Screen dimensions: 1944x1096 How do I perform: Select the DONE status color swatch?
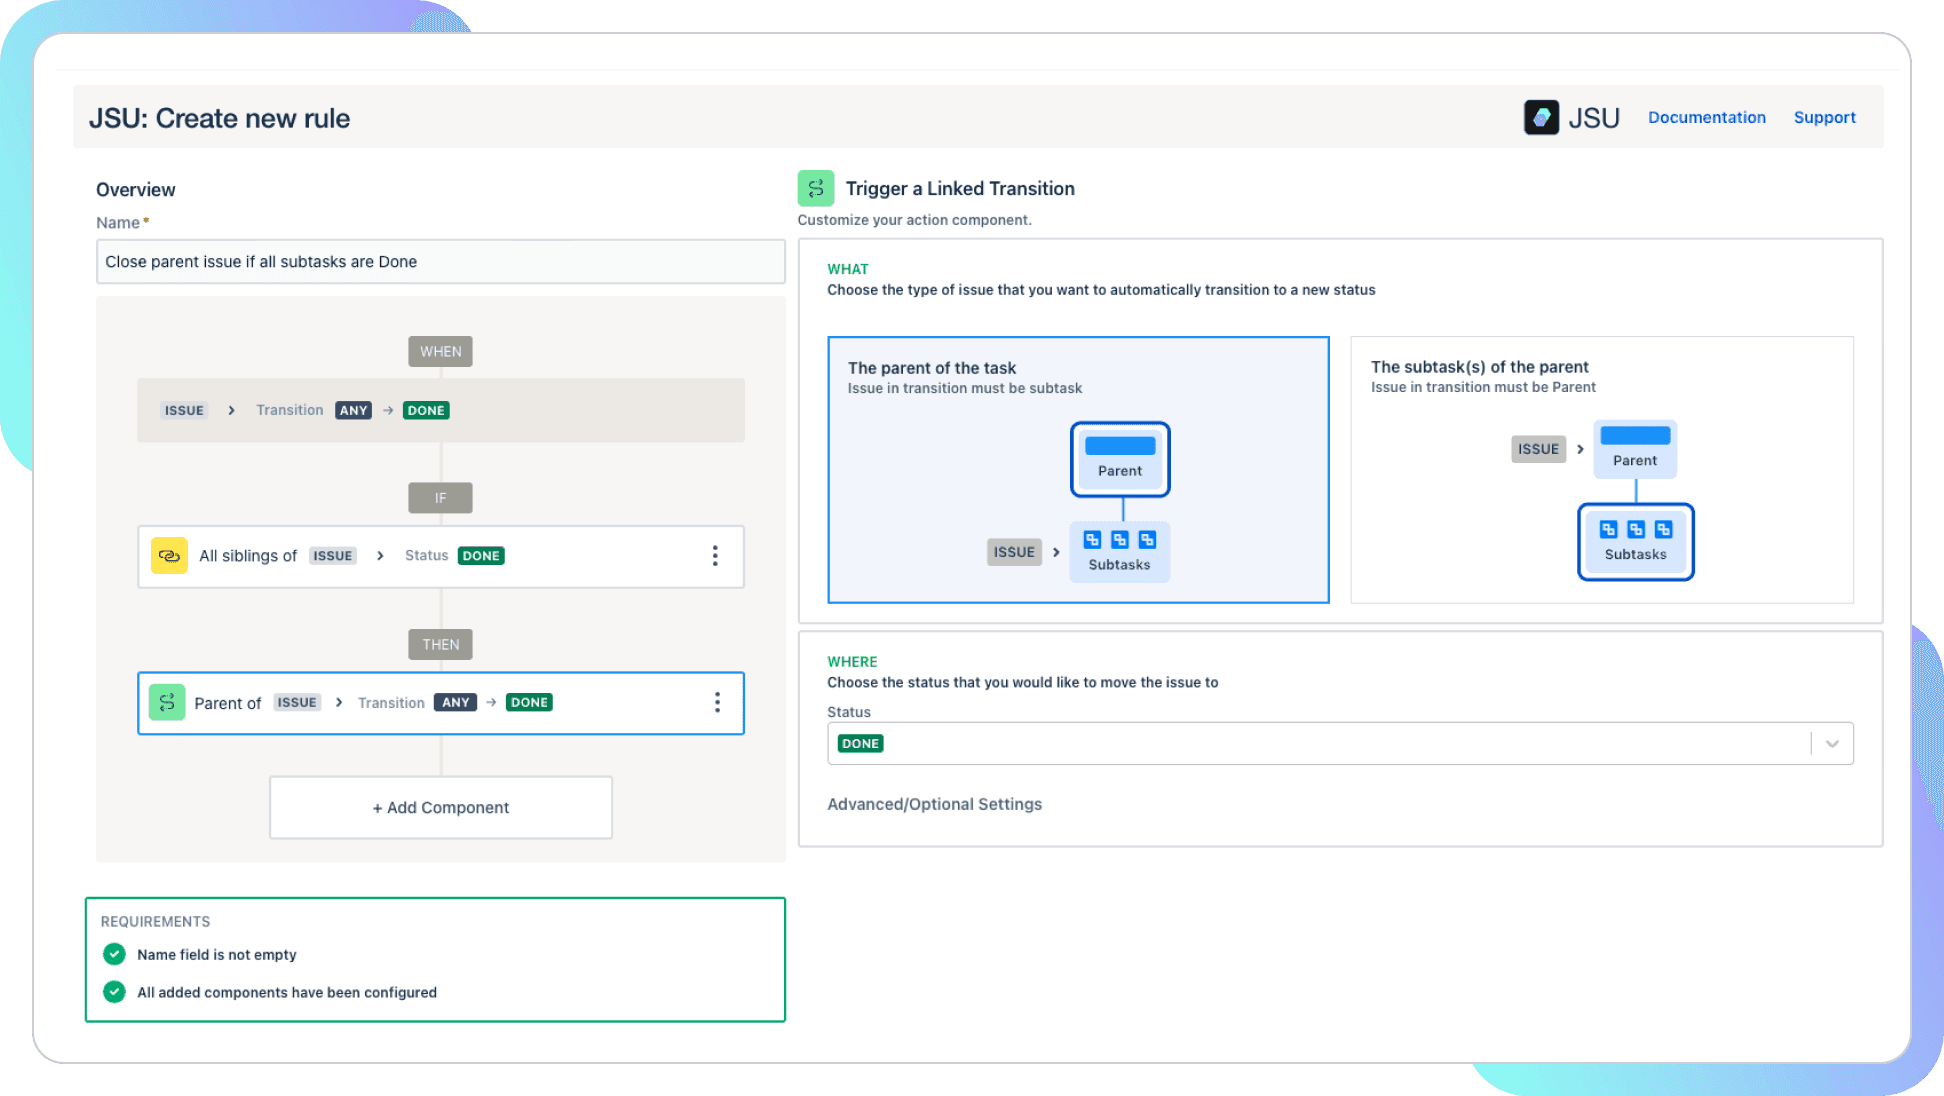[861, 742]
